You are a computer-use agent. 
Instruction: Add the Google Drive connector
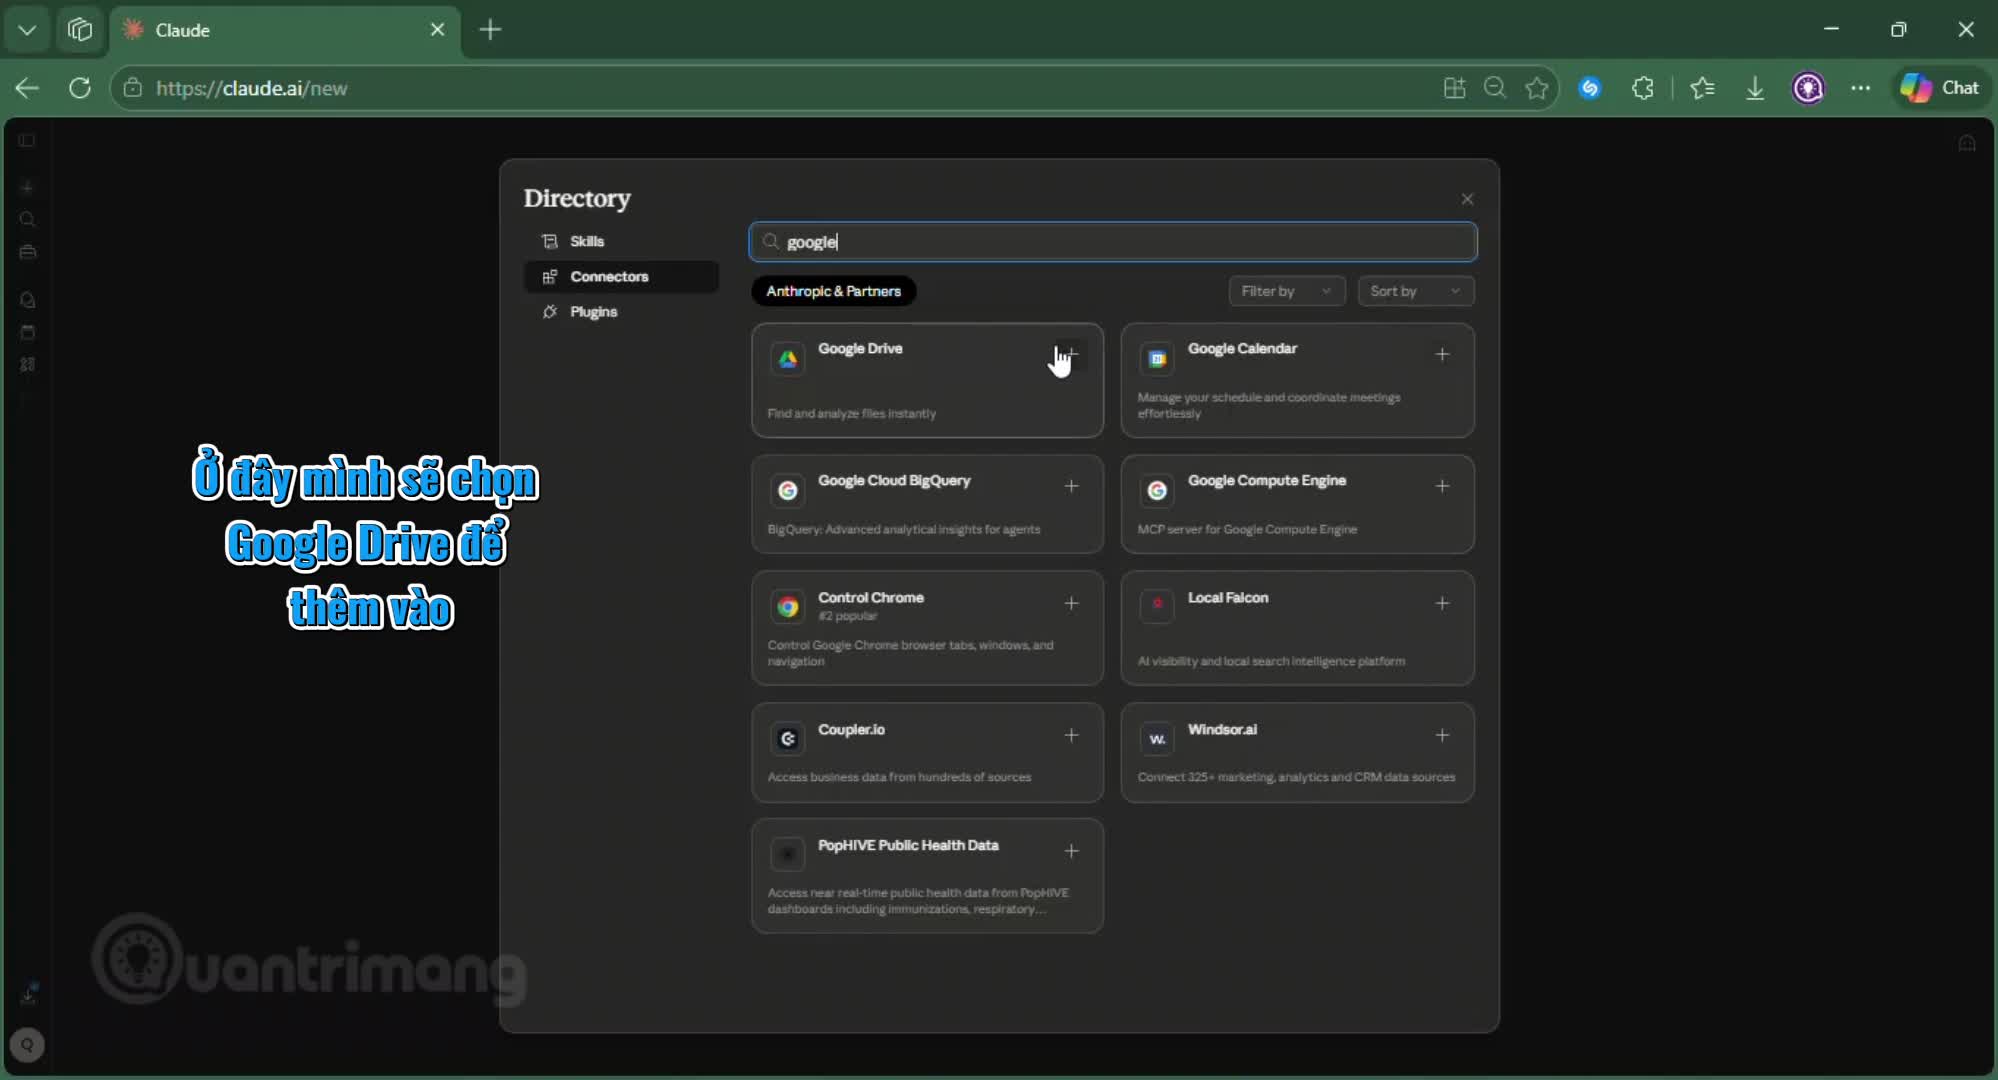tap(1071, 354)
